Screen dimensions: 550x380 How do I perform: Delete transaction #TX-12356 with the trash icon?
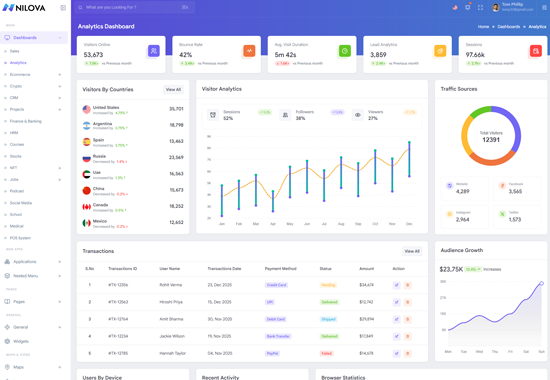click(408, 285)
